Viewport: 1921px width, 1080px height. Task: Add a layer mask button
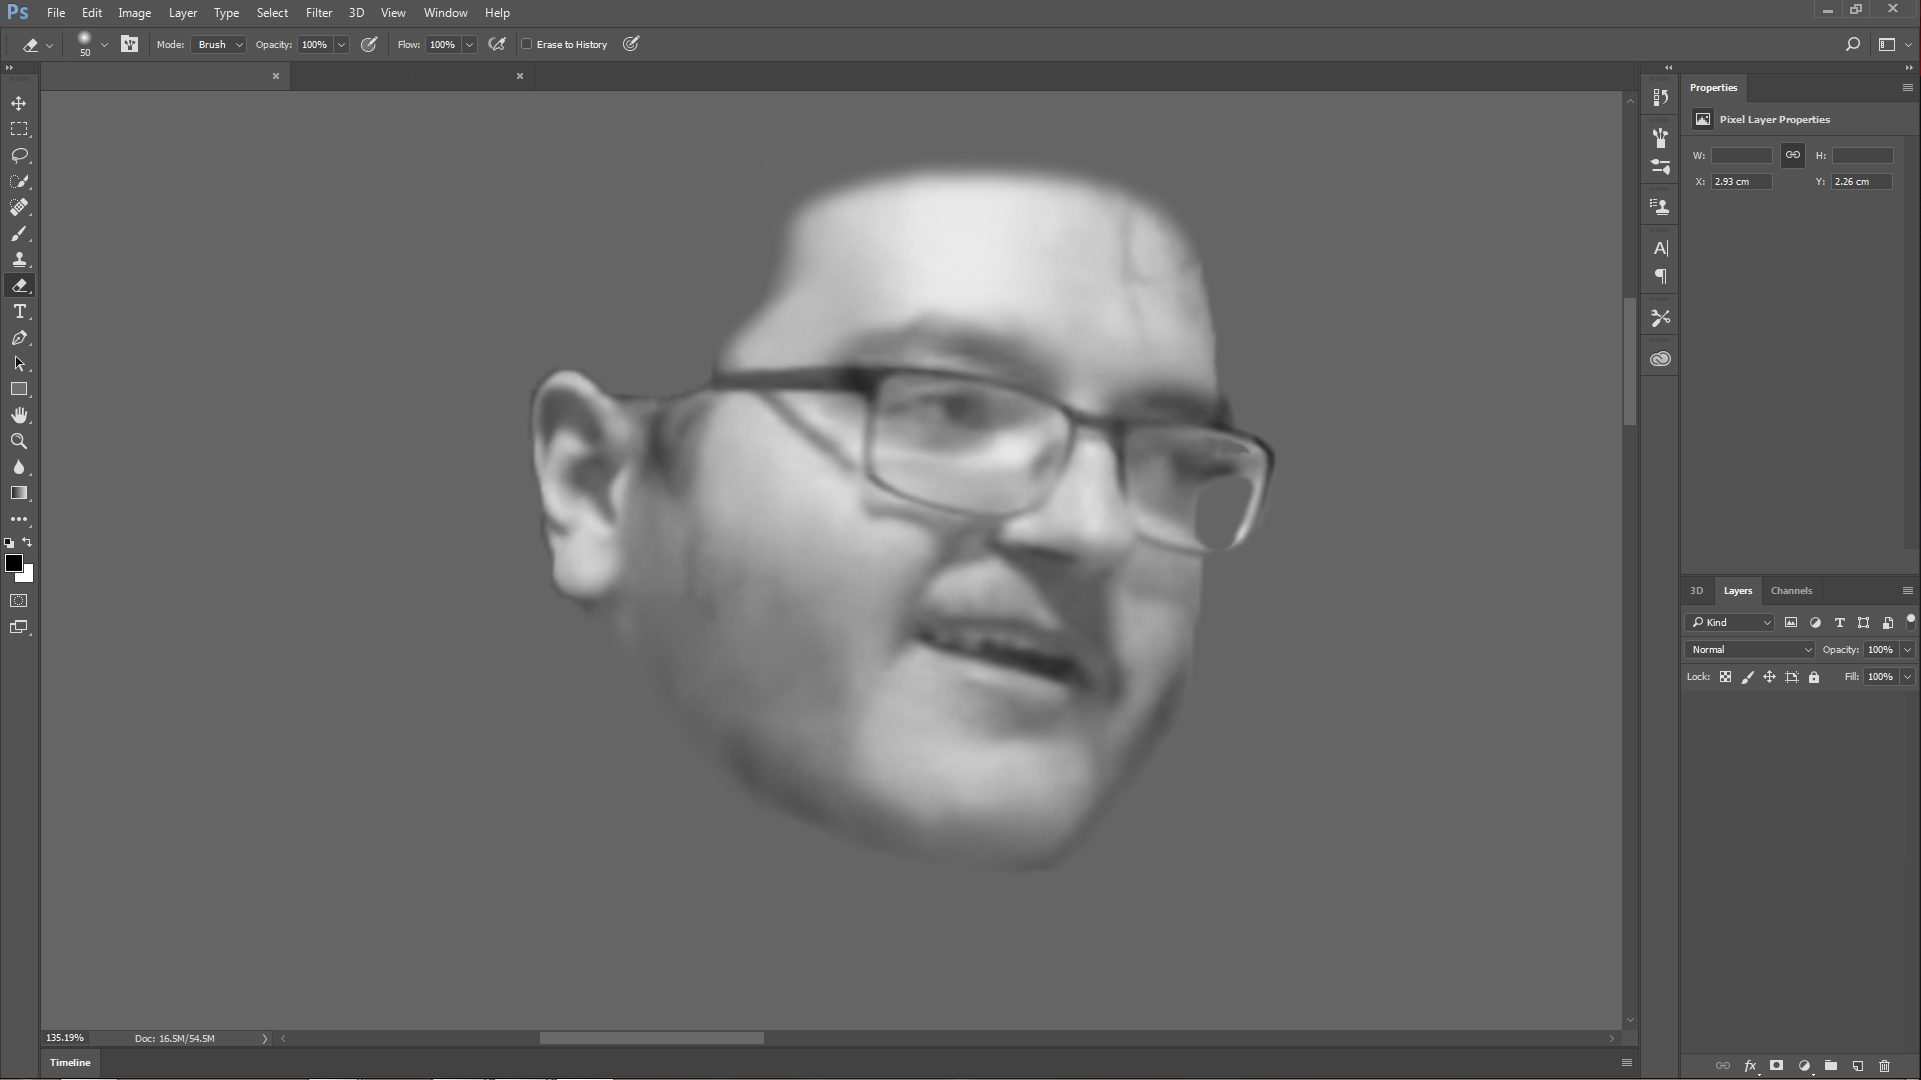pyautogui.click(x=1776, y=1066)
